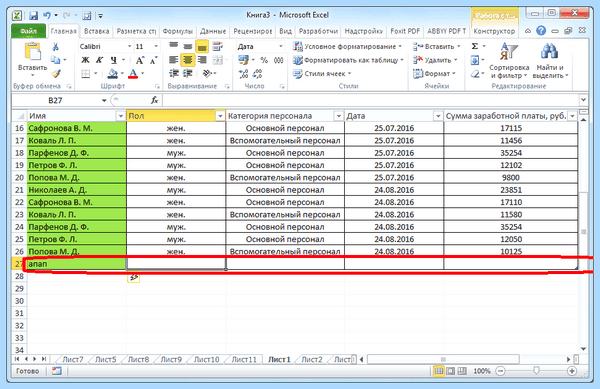Increase font size with large A icon
Image resolution: width=600 pixels, height=389 pixels.
(139, 60)
